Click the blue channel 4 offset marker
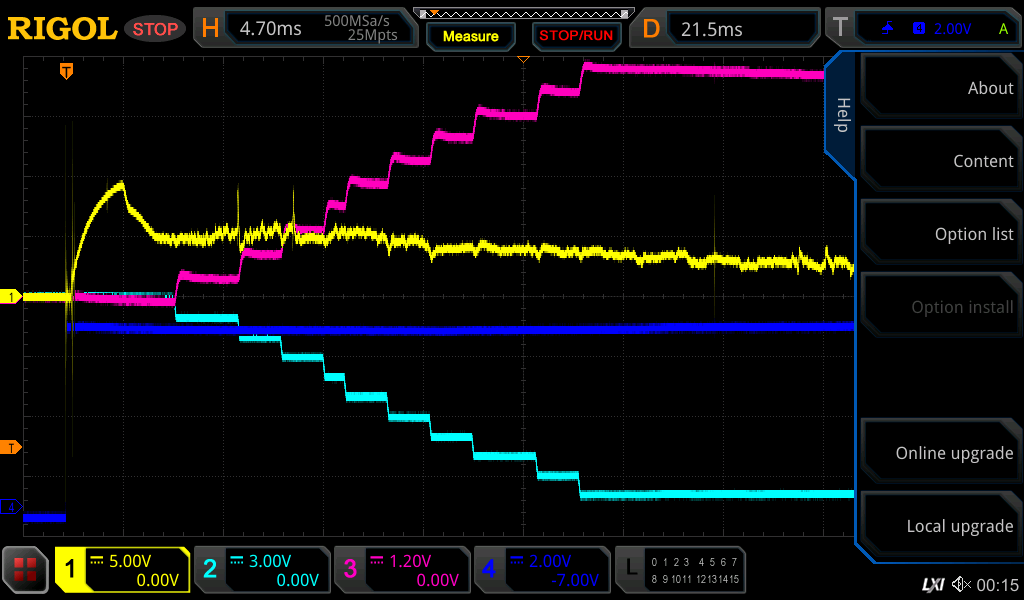The width and height of the screenshot is (1024, 600). pos(12,507)
